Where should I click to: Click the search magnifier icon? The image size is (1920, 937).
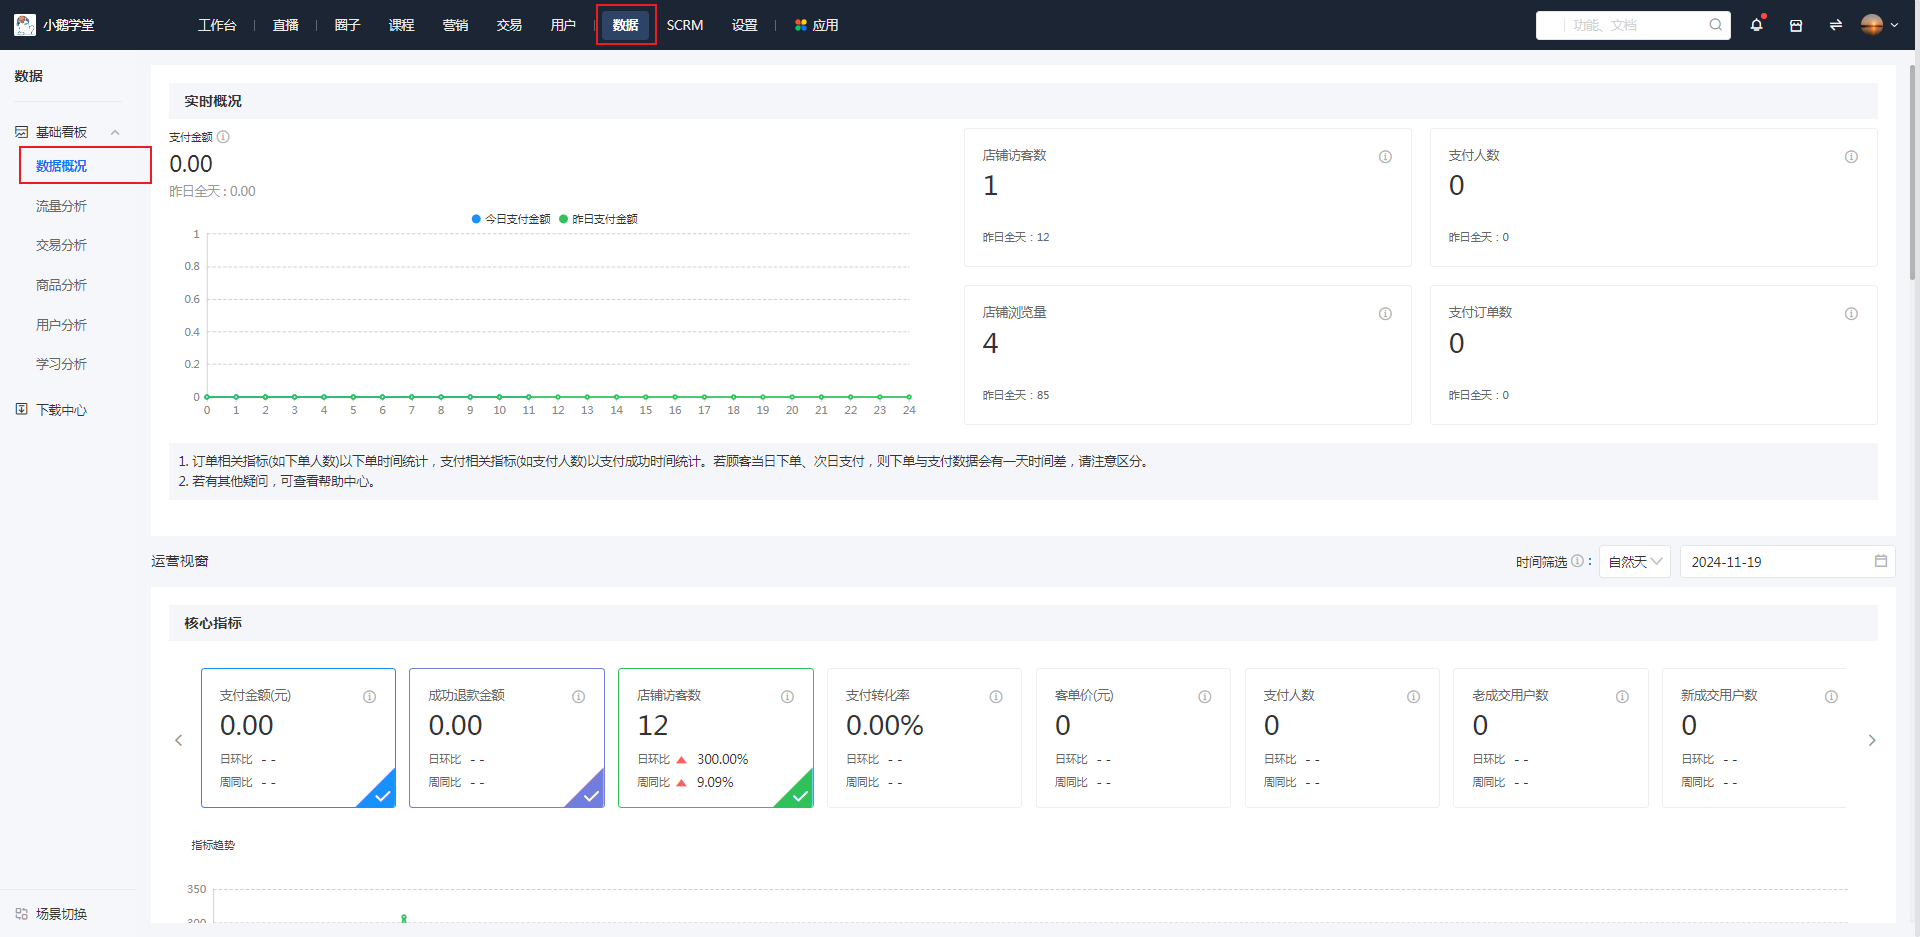coord(1715,25)
